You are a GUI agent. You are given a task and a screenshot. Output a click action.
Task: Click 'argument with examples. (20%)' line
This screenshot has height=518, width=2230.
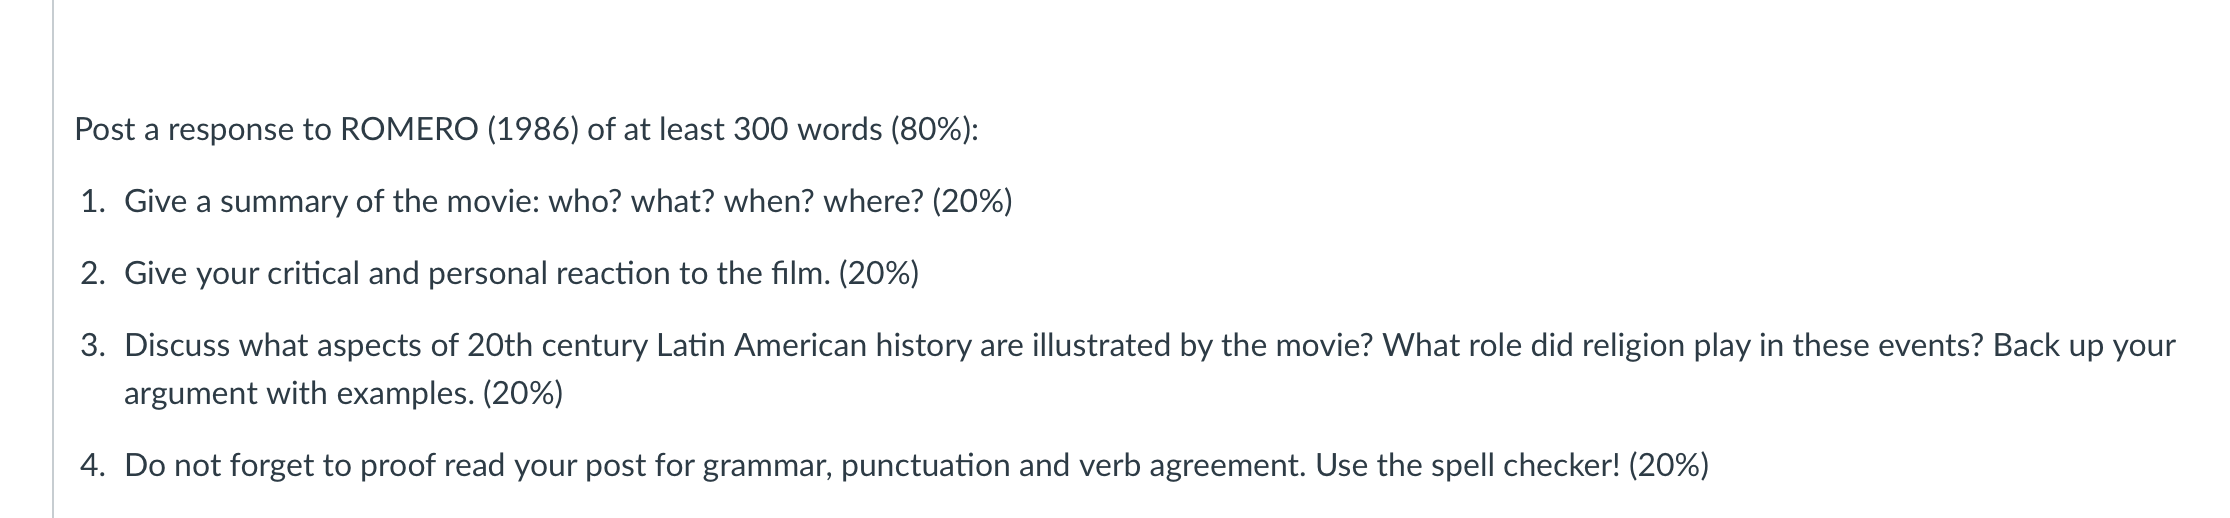tap(343, 394)
